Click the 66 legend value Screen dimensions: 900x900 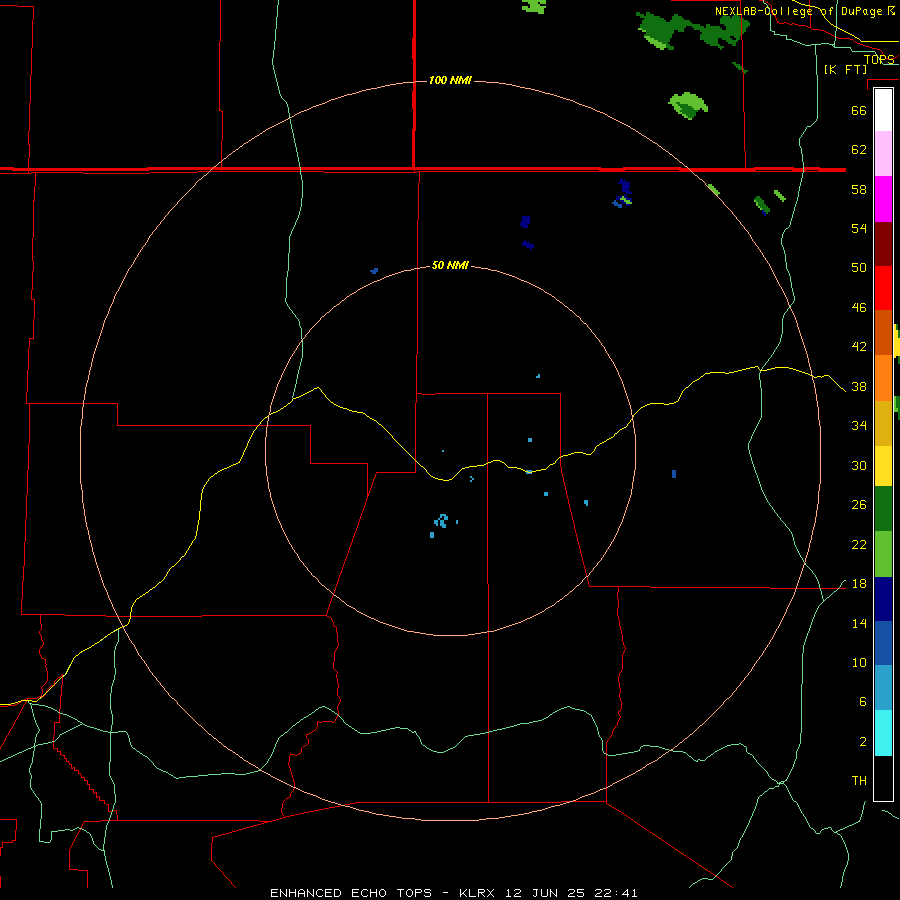[859, 110]
